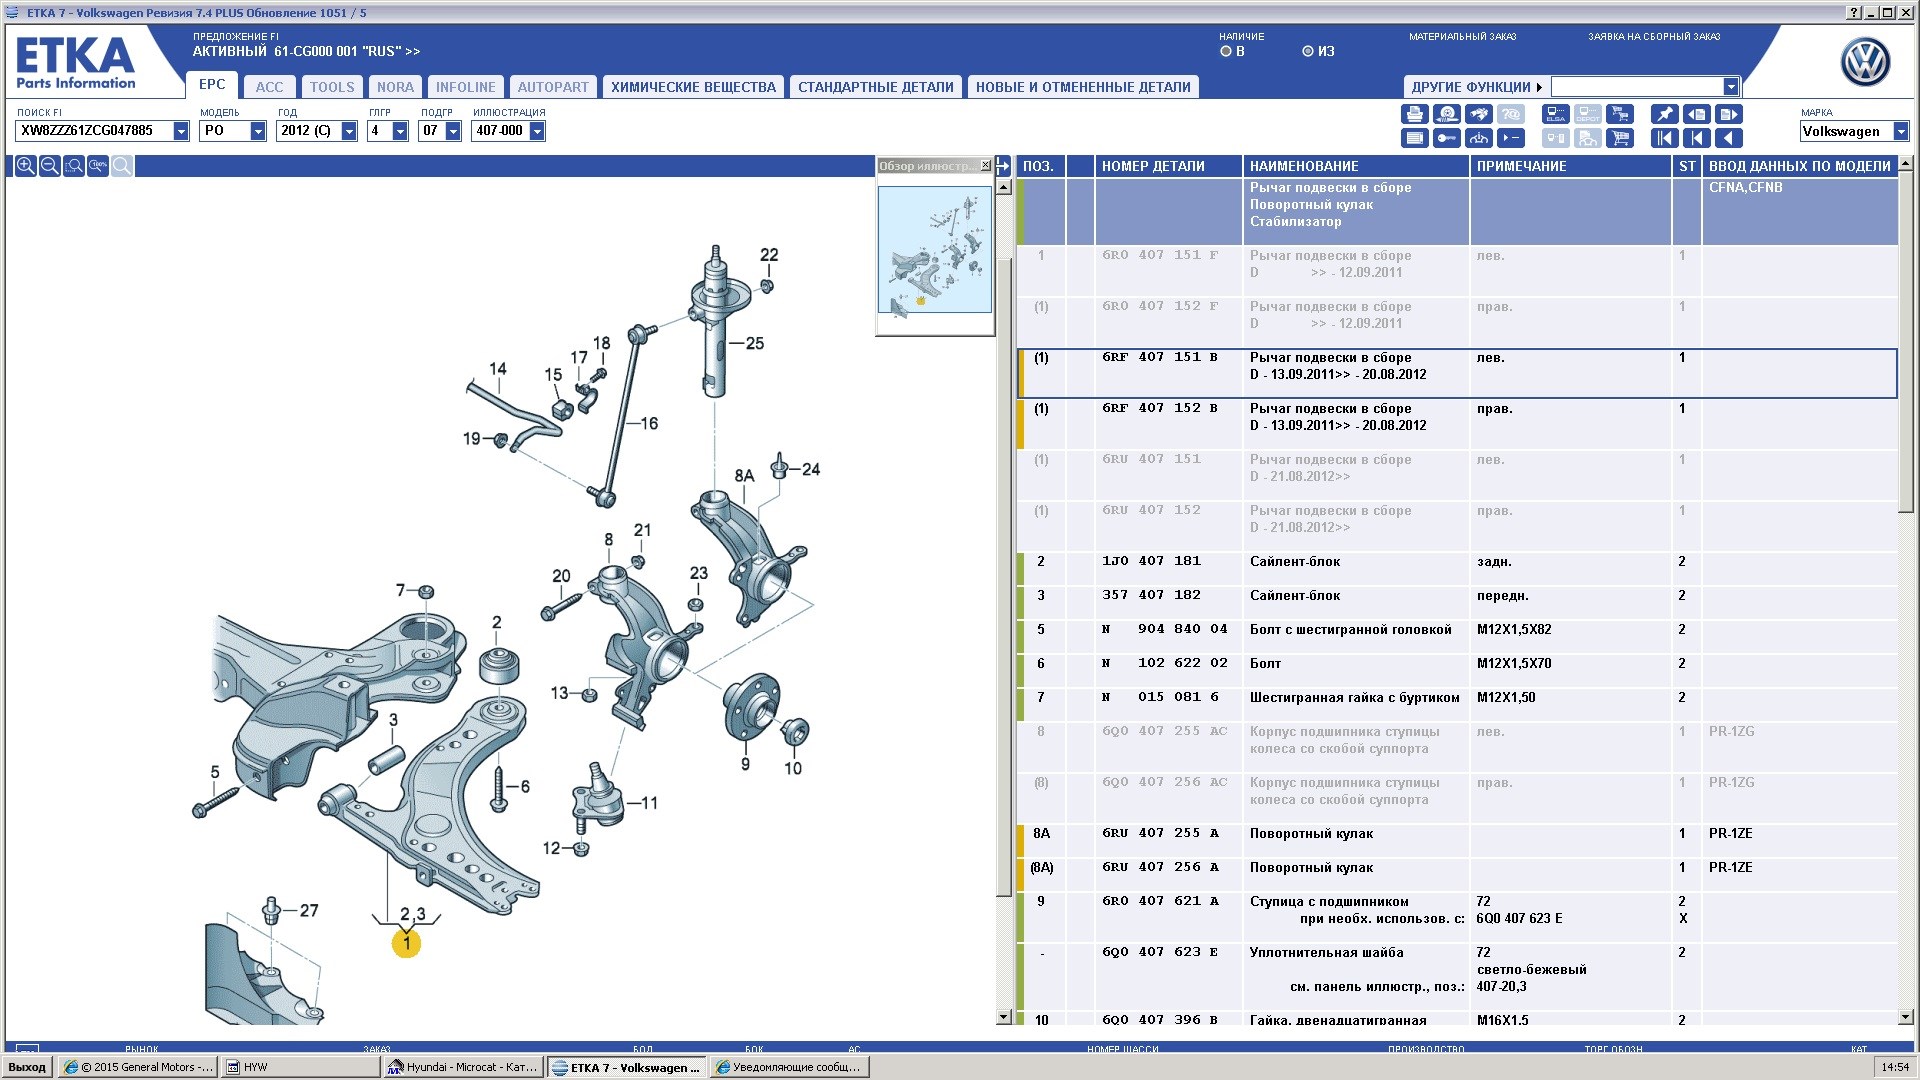1920x1080 pixels.
Task: Switch to the TOOLS tab
Action: coord(332,87)
